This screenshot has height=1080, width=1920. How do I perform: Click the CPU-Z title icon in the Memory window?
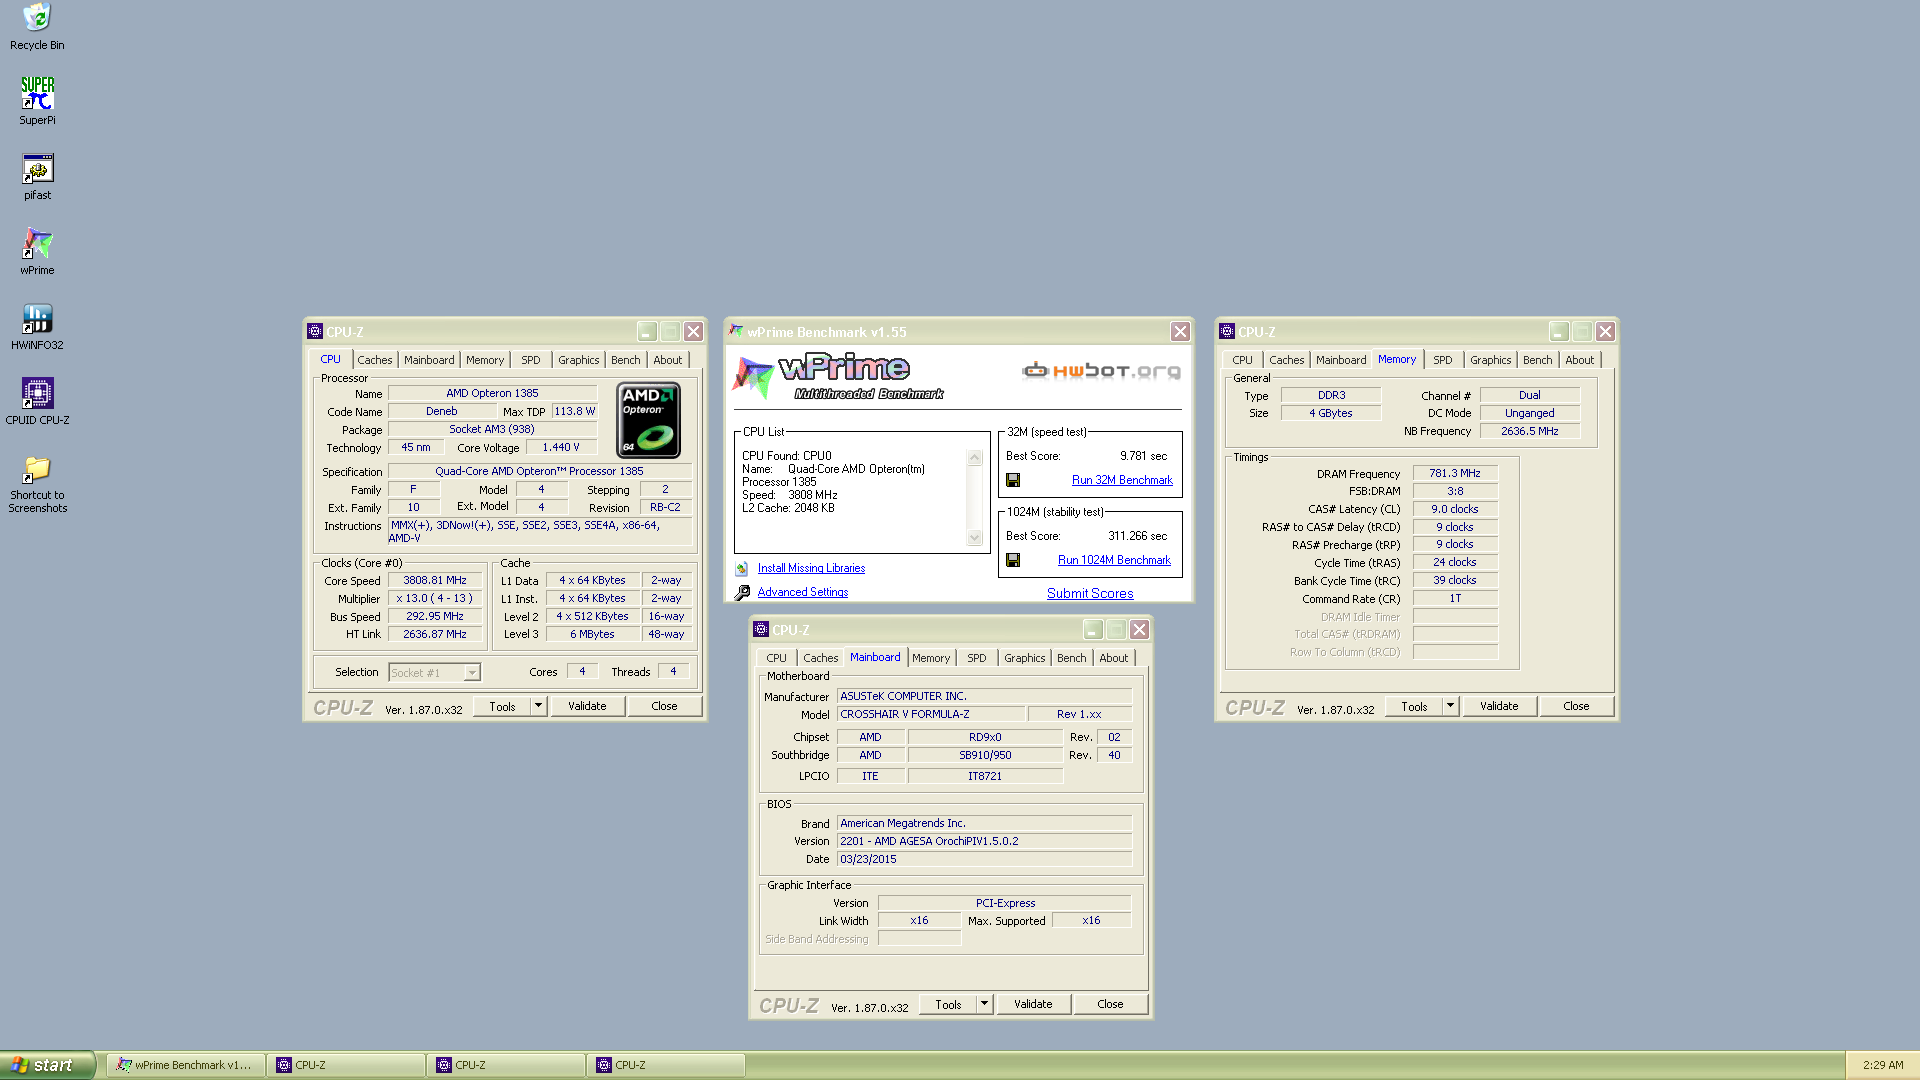point(1227,332)
